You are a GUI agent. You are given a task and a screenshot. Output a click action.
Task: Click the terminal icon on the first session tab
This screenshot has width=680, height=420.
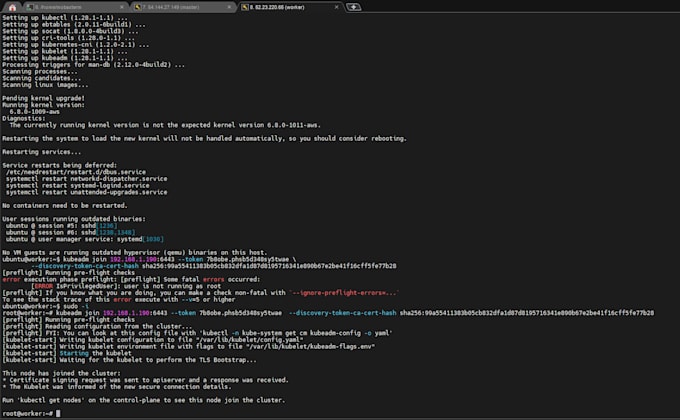(x=30, y=7)
